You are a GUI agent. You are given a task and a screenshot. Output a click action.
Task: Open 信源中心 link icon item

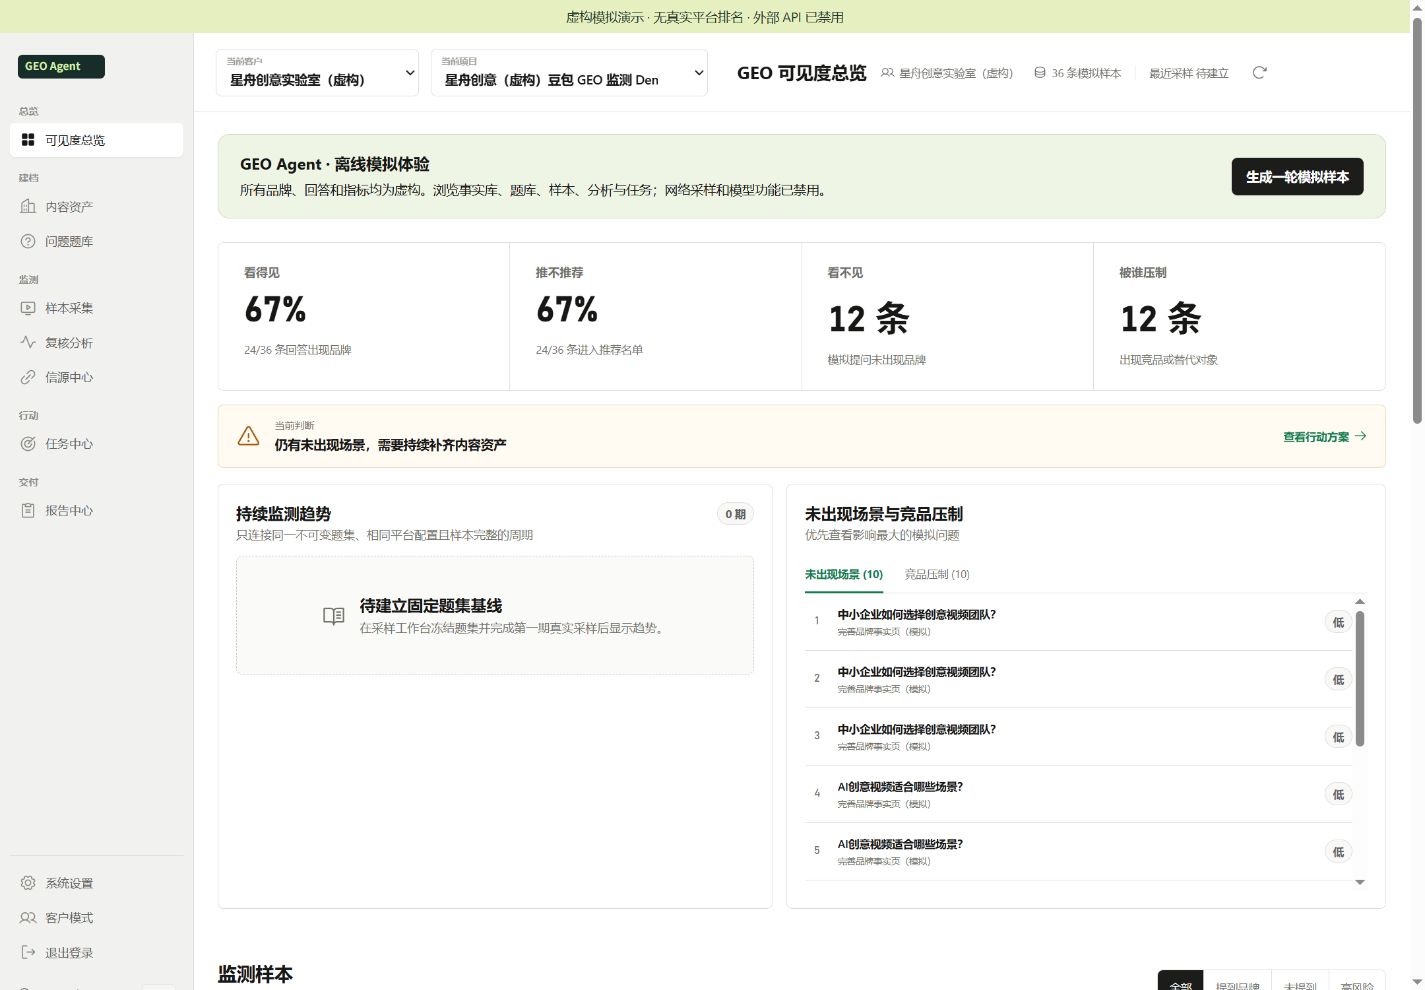97,377
